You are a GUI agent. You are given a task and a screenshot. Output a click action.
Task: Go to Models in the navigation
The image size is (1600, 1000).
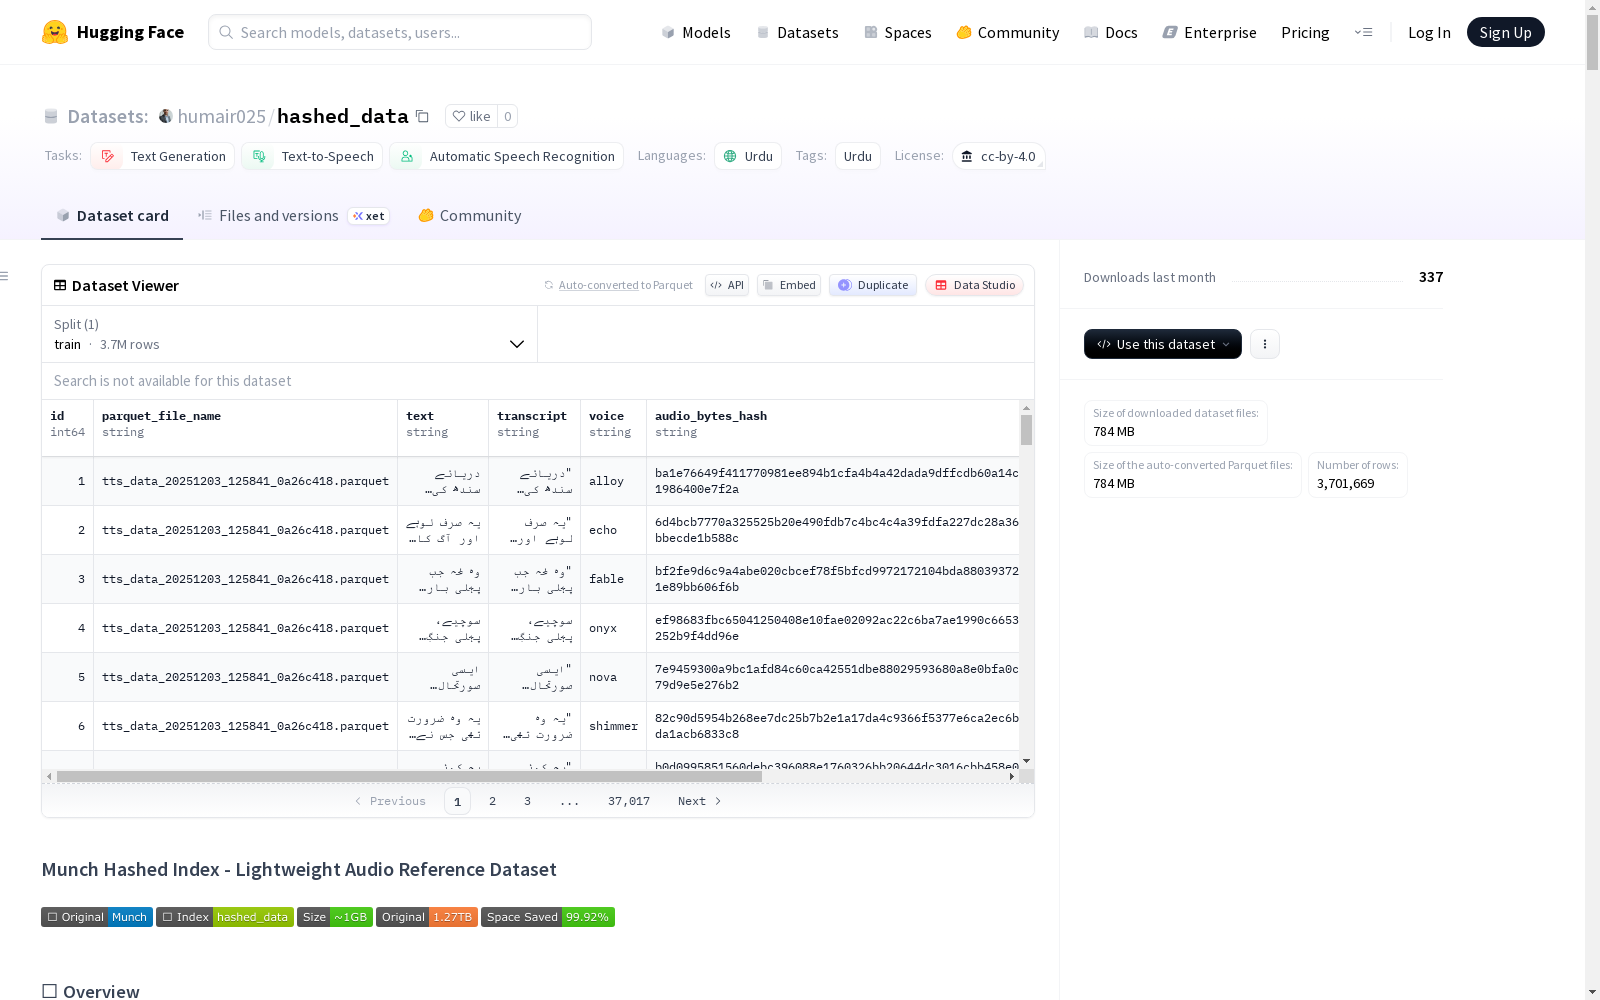[x=696, y=33]
